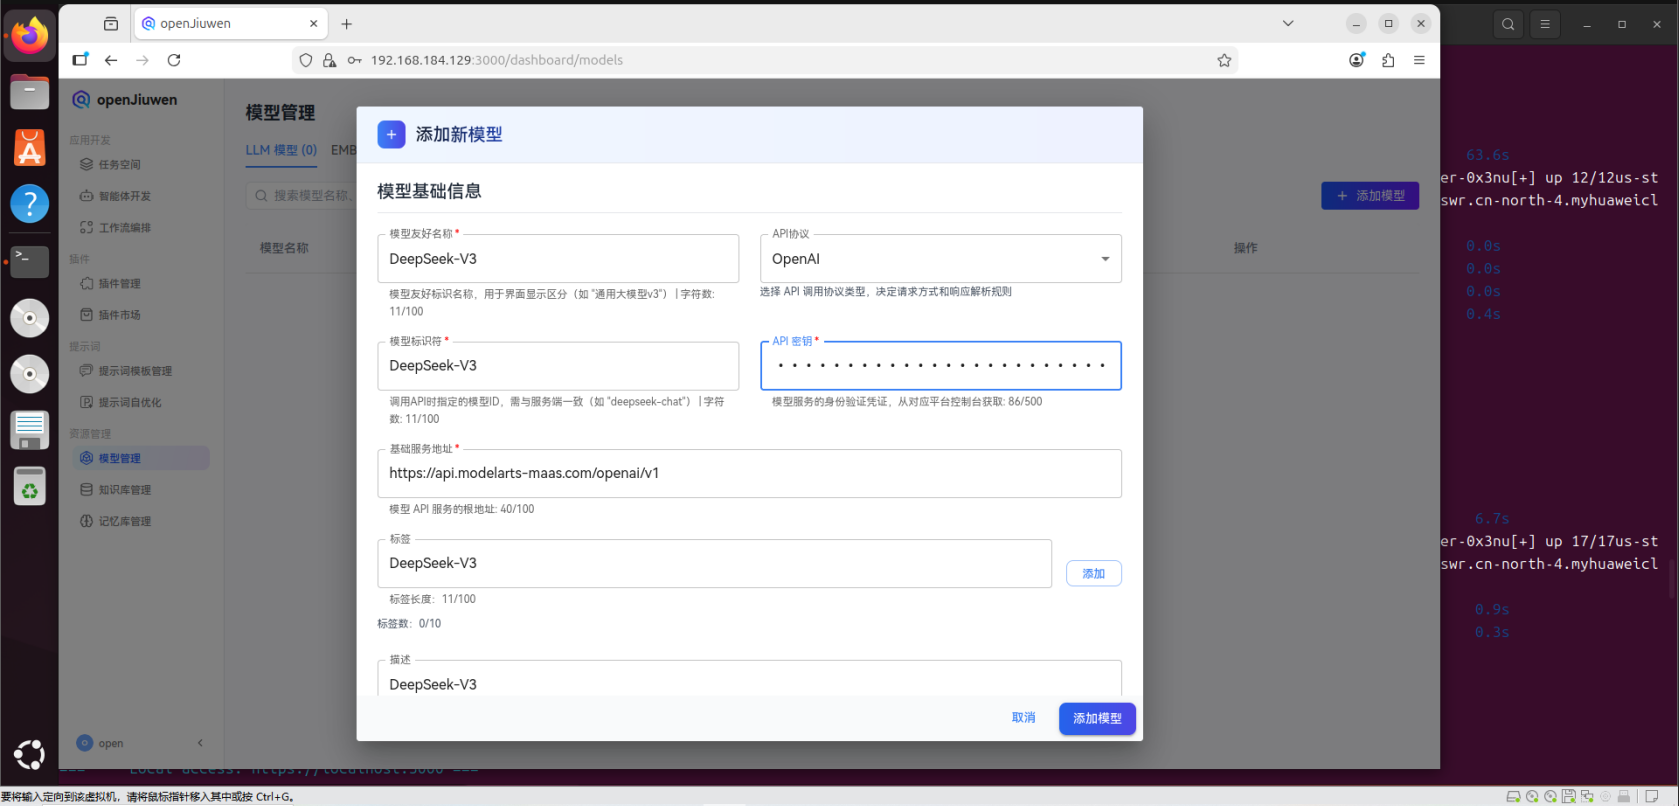Go back using Firefox back arrow
The image size is (1679, 806).
pyautogui.click(x=111, y=60)
